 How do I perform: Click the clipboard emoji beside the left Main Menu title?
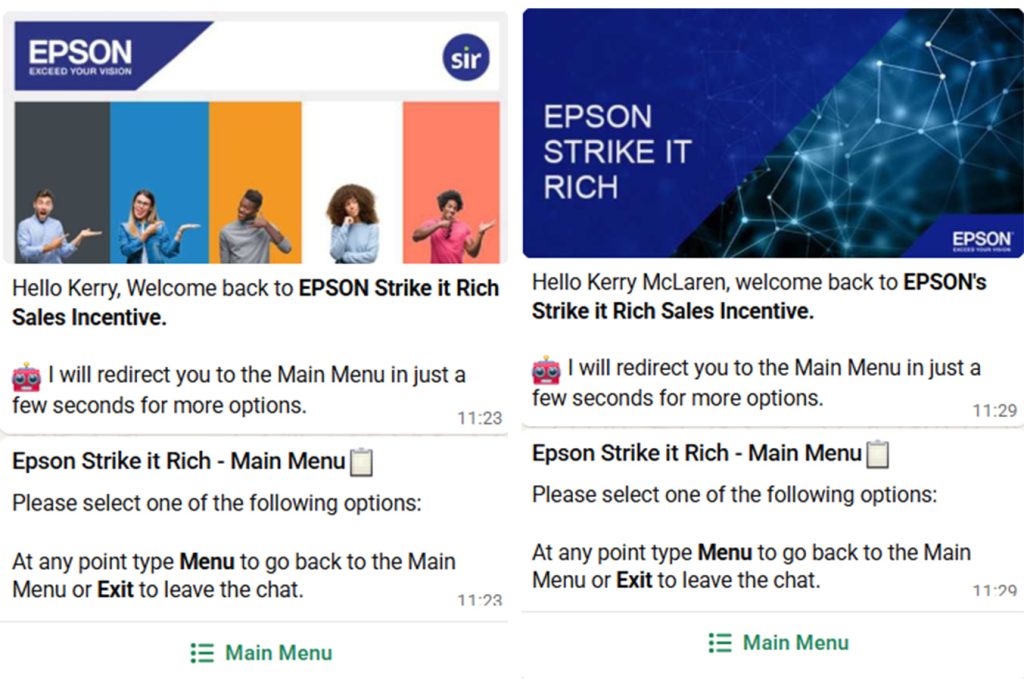[x=361, y=462]
